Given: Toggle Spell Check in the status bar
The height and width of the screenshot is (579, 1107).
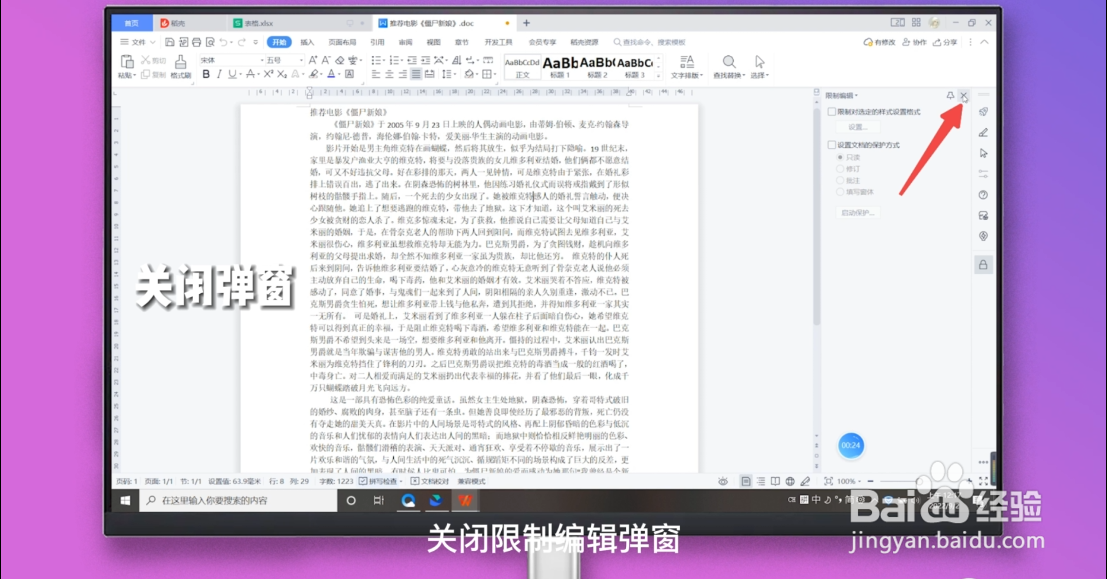Looking at the screenshot, I should coord(378,481).
